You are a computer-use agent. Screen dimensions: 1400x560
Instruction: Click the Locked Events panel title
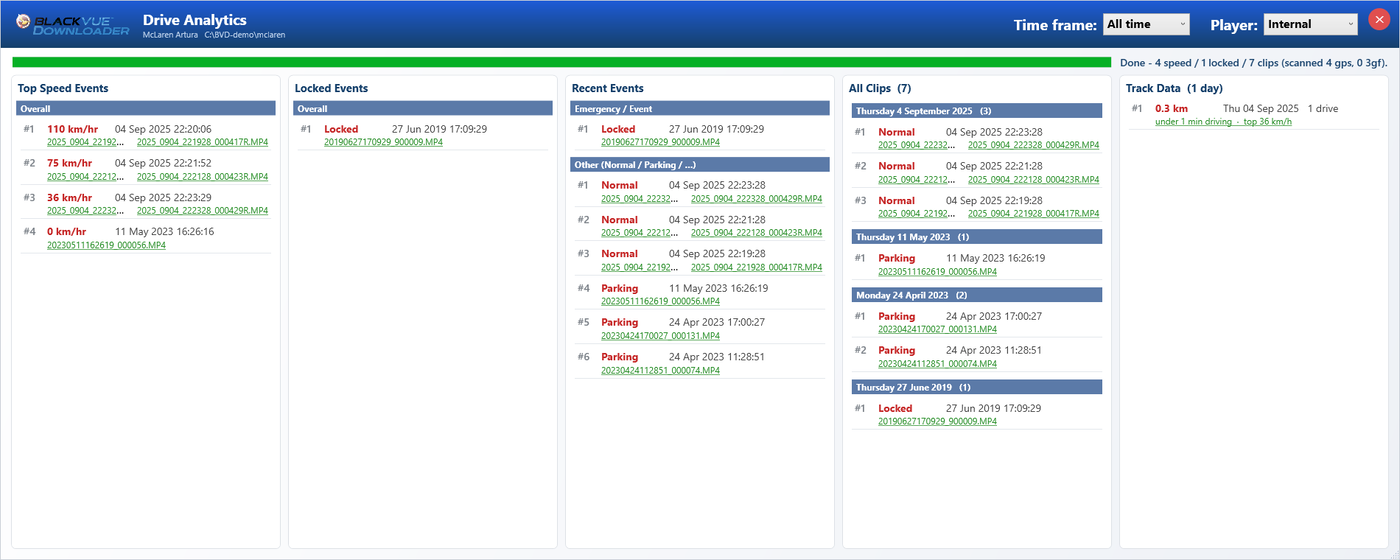point(331,88)
